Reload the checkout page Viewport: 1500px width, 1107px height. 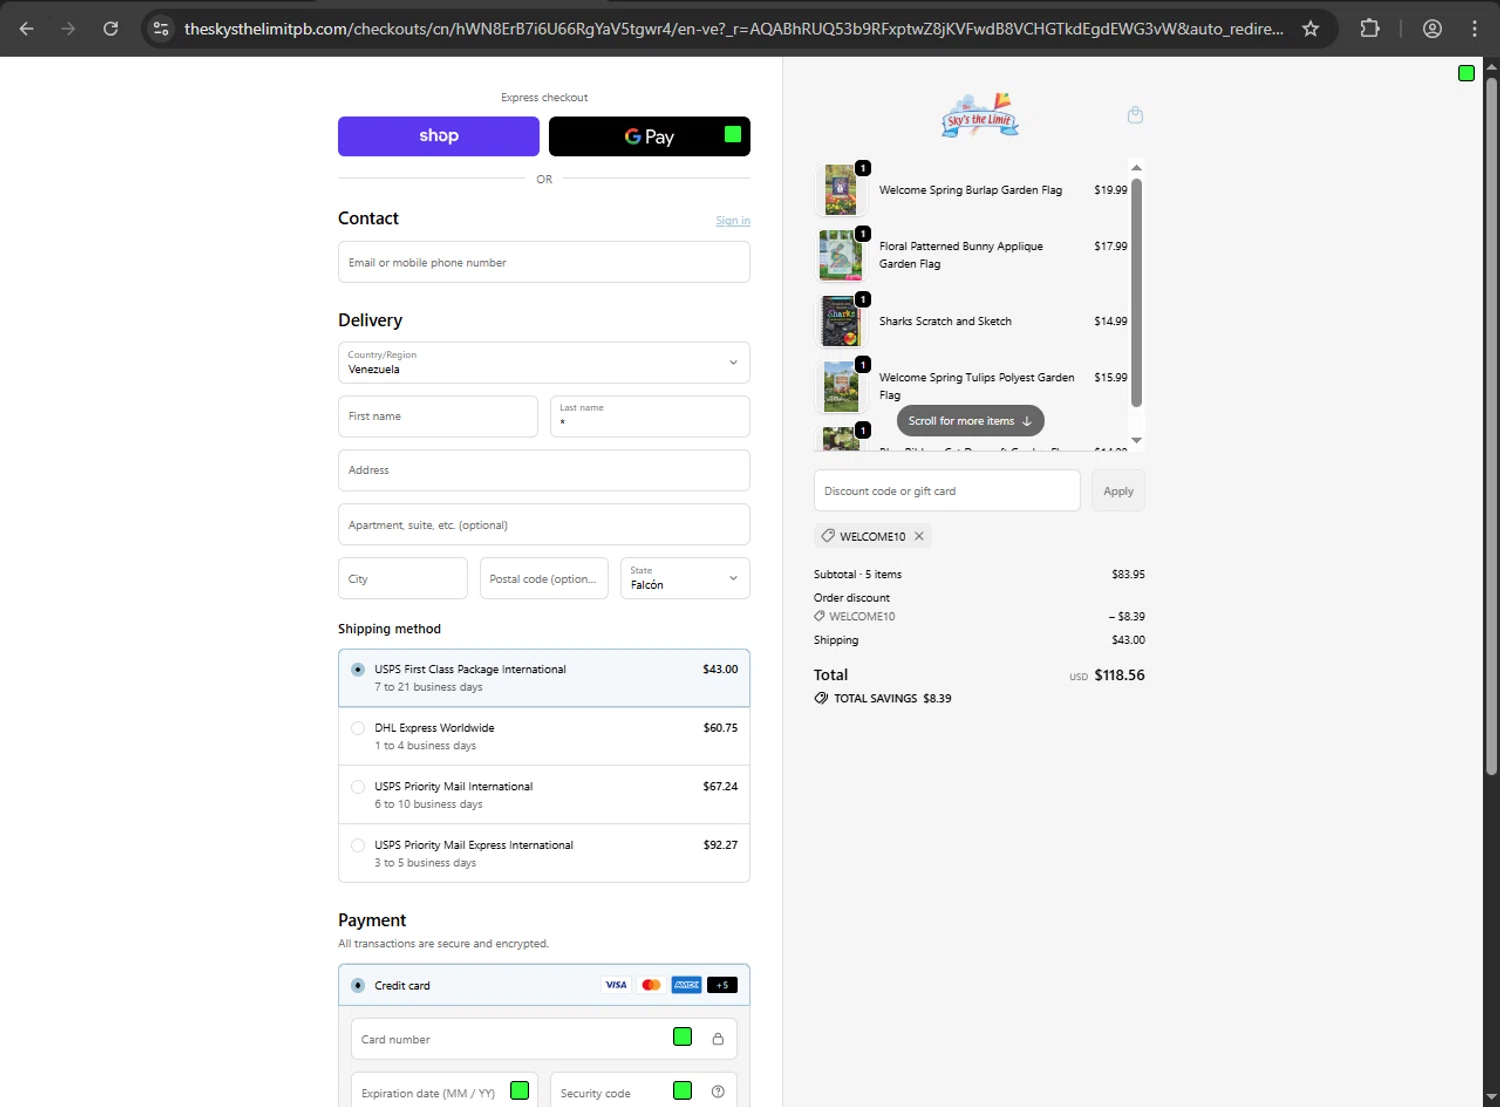click(111, 28)
